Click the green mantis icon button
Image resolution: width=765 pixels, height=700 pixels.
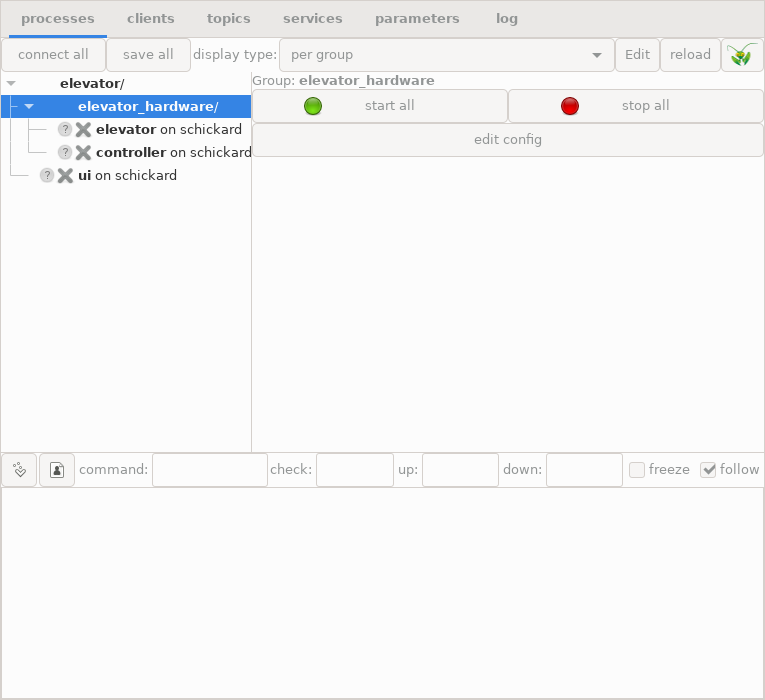742,55
